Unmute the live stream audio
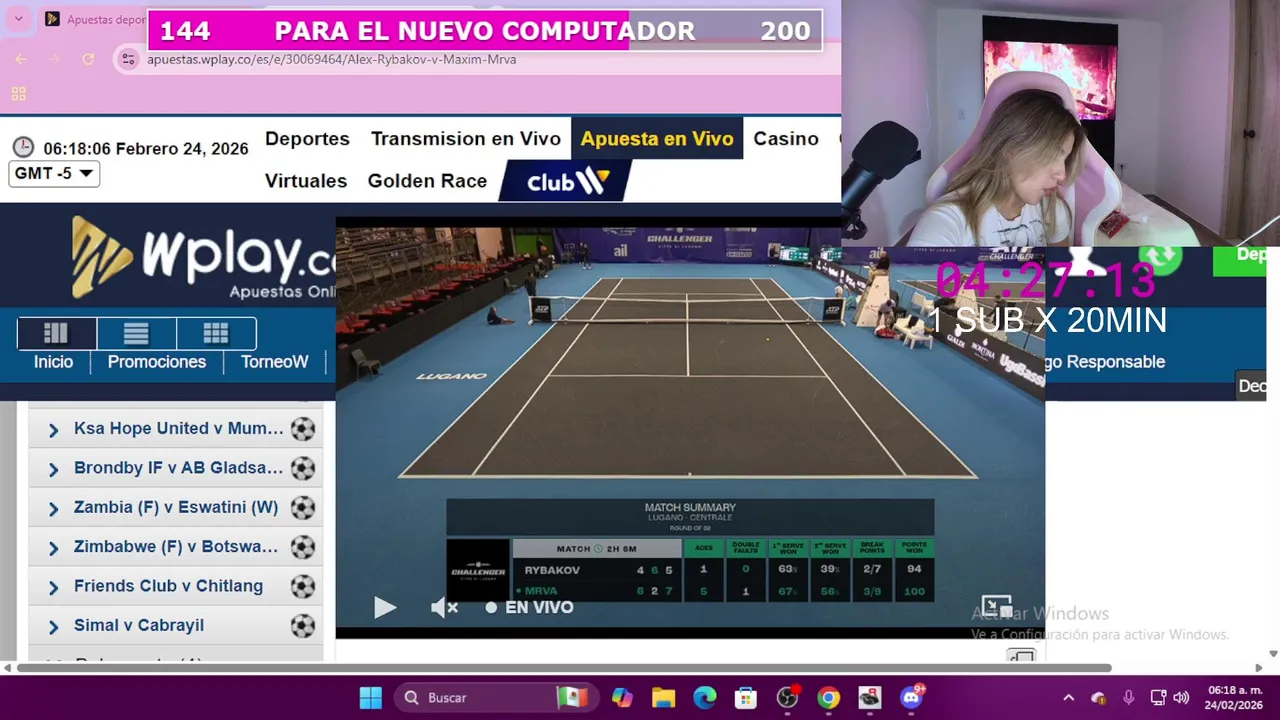 [x=444, y=607]
